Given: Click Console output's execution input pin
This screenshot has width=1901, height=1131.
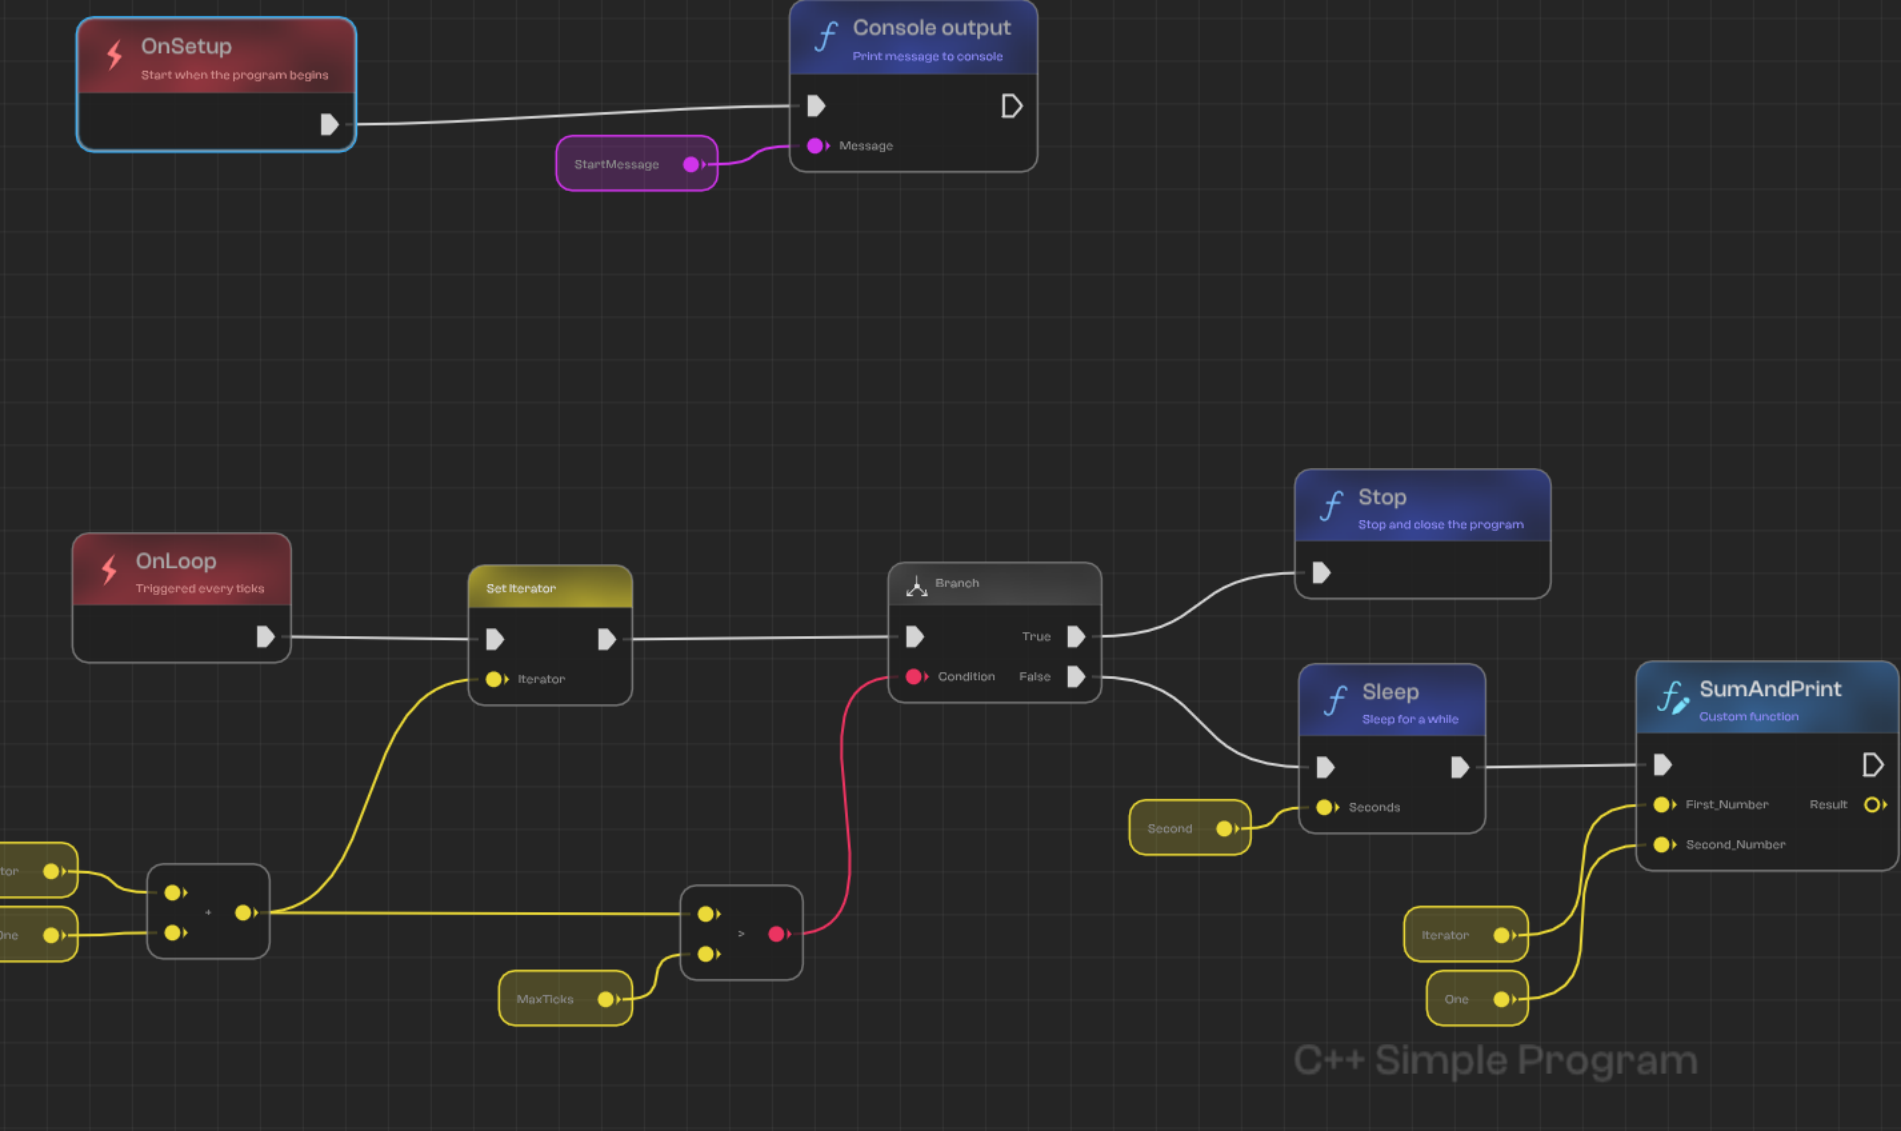Looking at the screenshot, I should tap(816, 105).
